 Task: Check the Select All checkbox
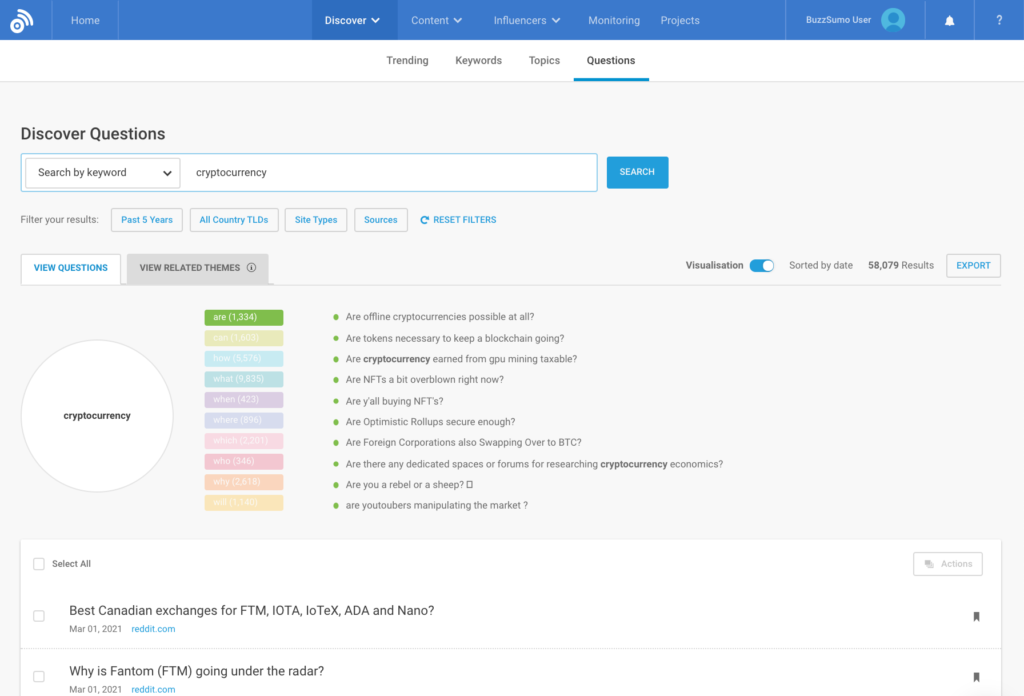pos(38,563)
